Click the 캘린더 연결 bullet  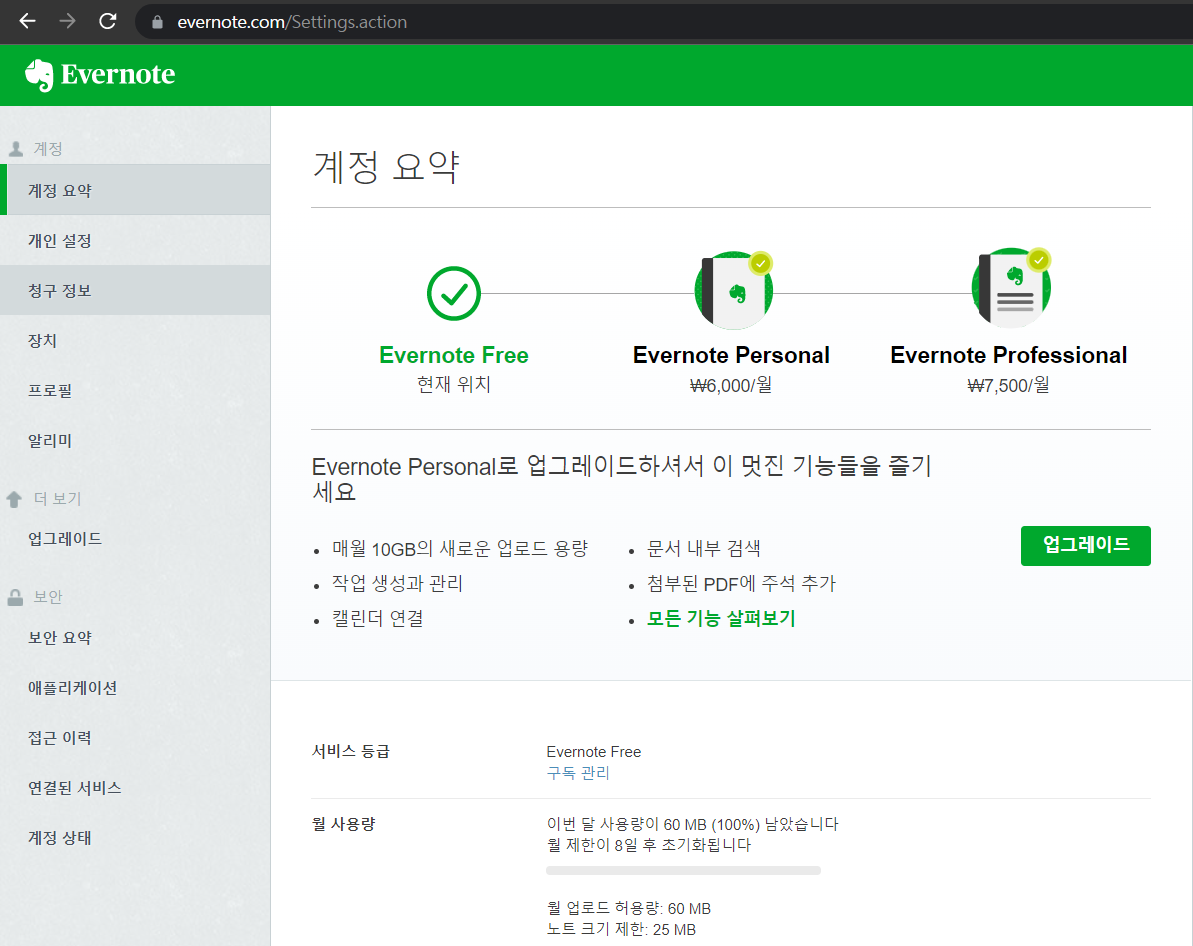(x=377, y=619)
